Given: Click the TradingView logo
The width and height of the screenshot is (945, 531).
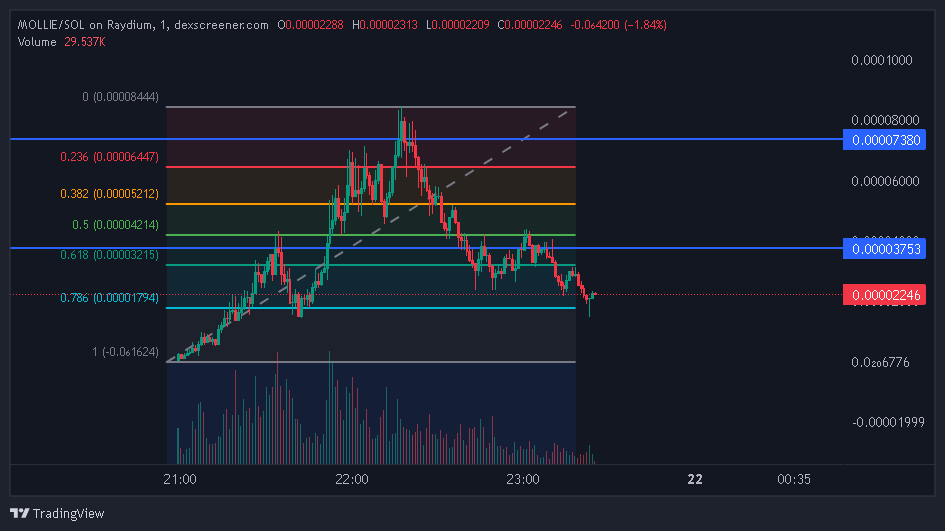Looking at the screenshot, I should point(57,513).
